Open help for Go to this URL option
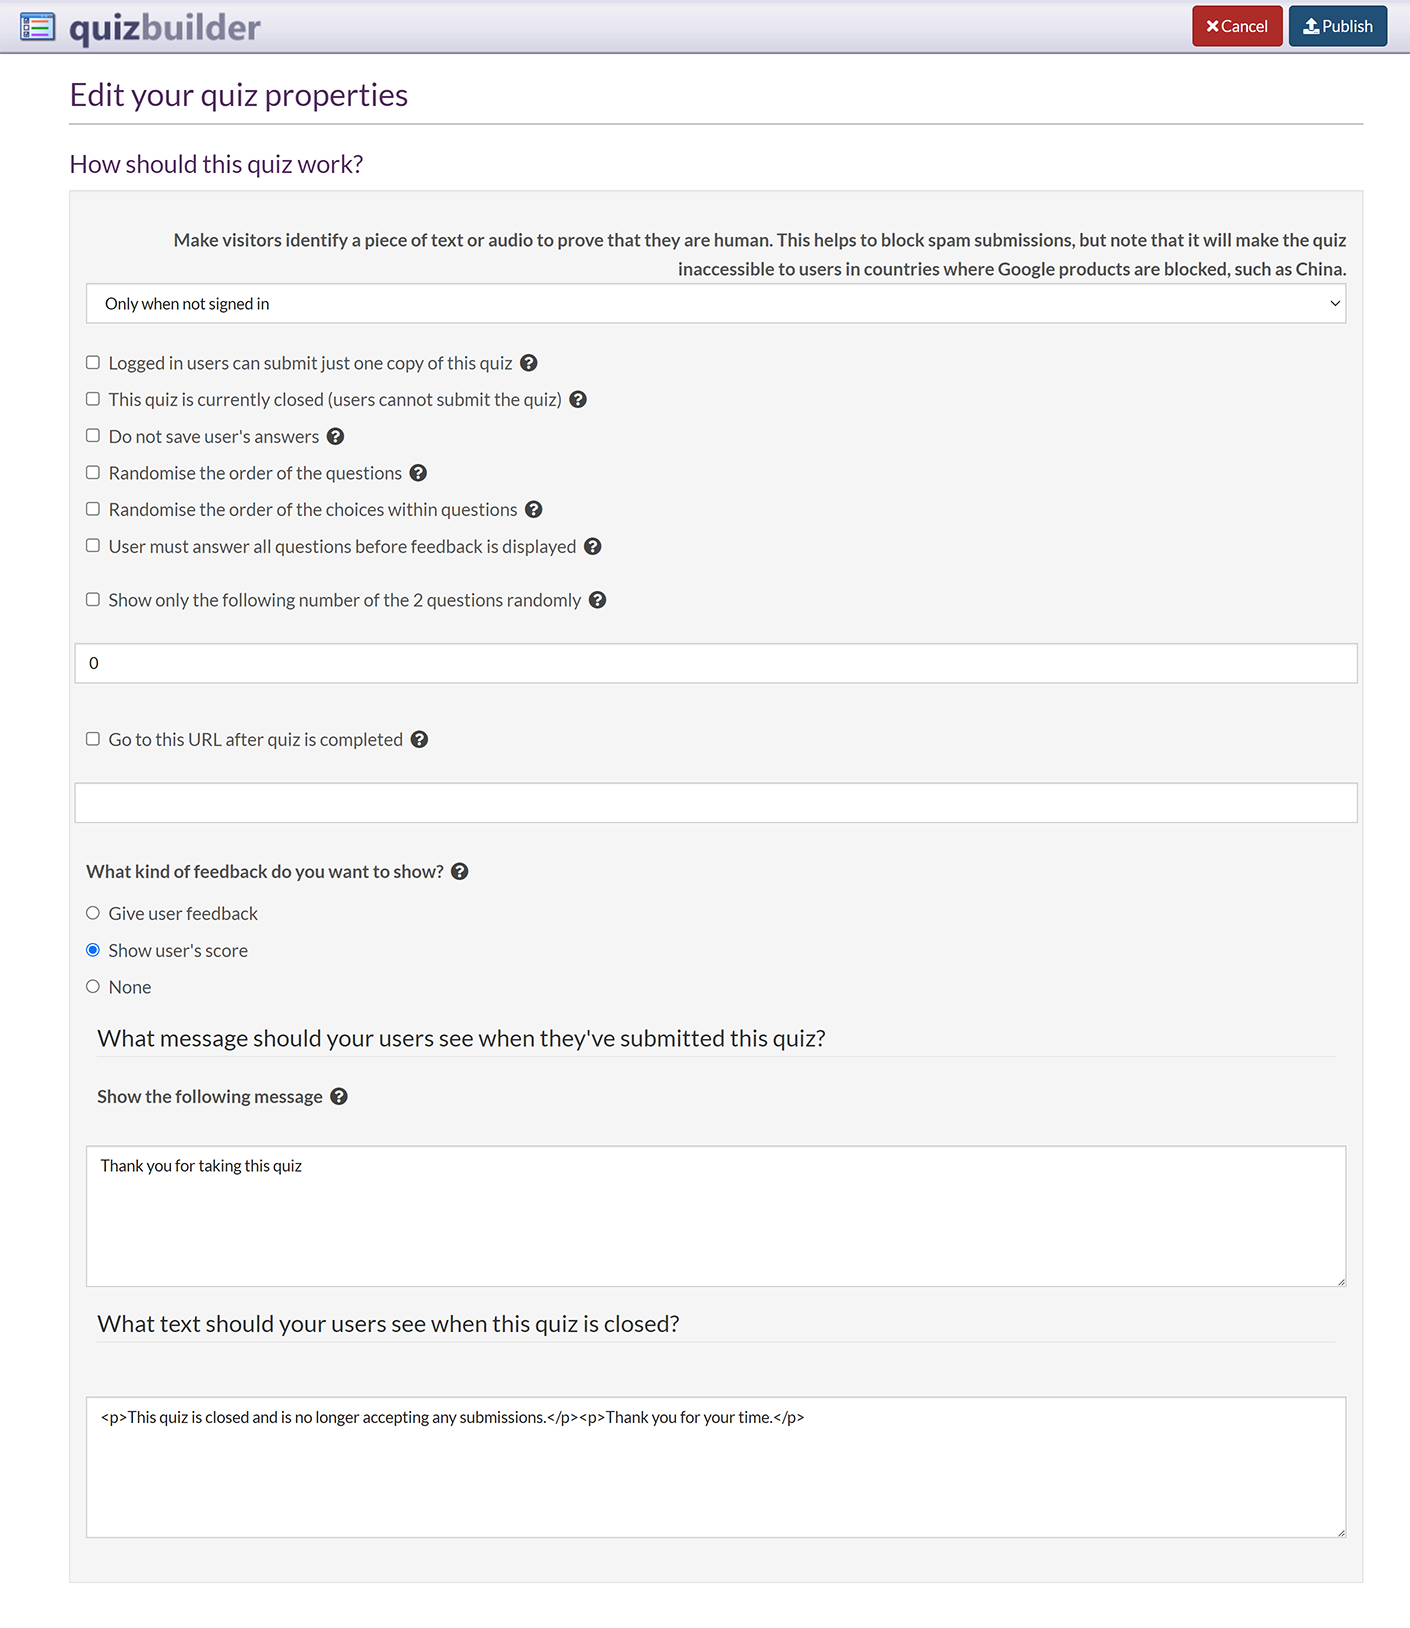The image size is (1410, 1628). coord(420,740)
